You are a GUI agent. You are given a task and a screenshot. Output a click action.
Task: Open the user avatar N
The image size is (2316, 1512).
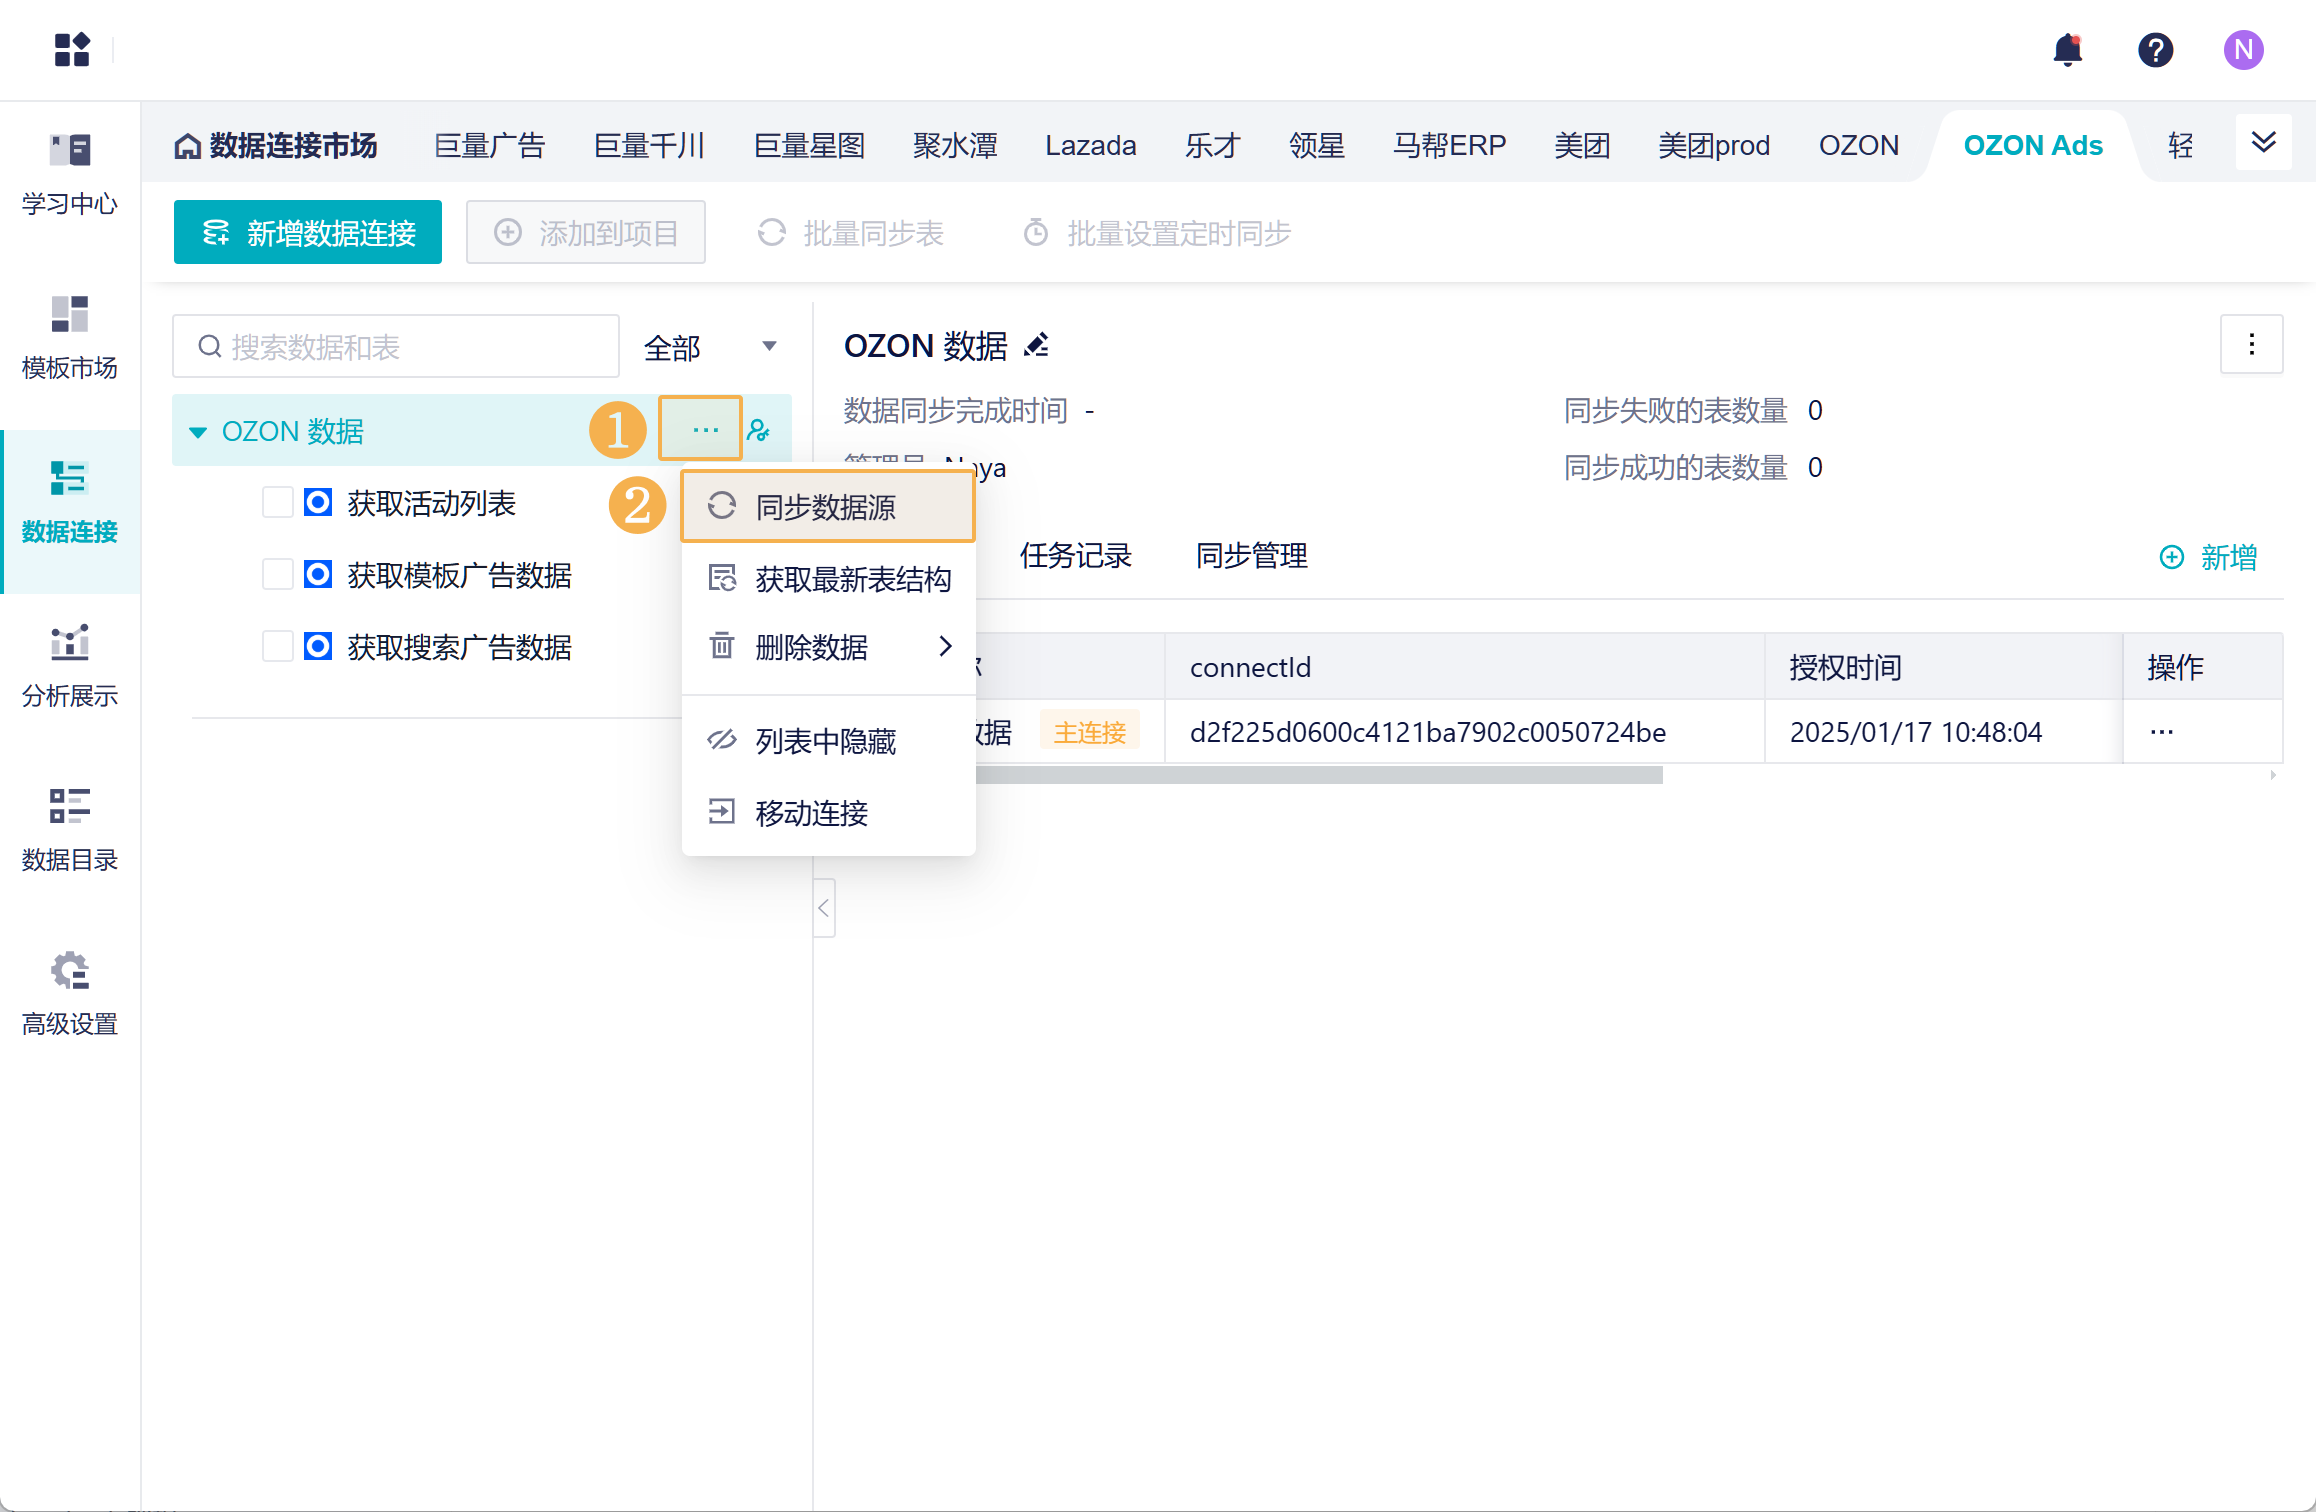pyautogui.click(x=2243, y=49)
